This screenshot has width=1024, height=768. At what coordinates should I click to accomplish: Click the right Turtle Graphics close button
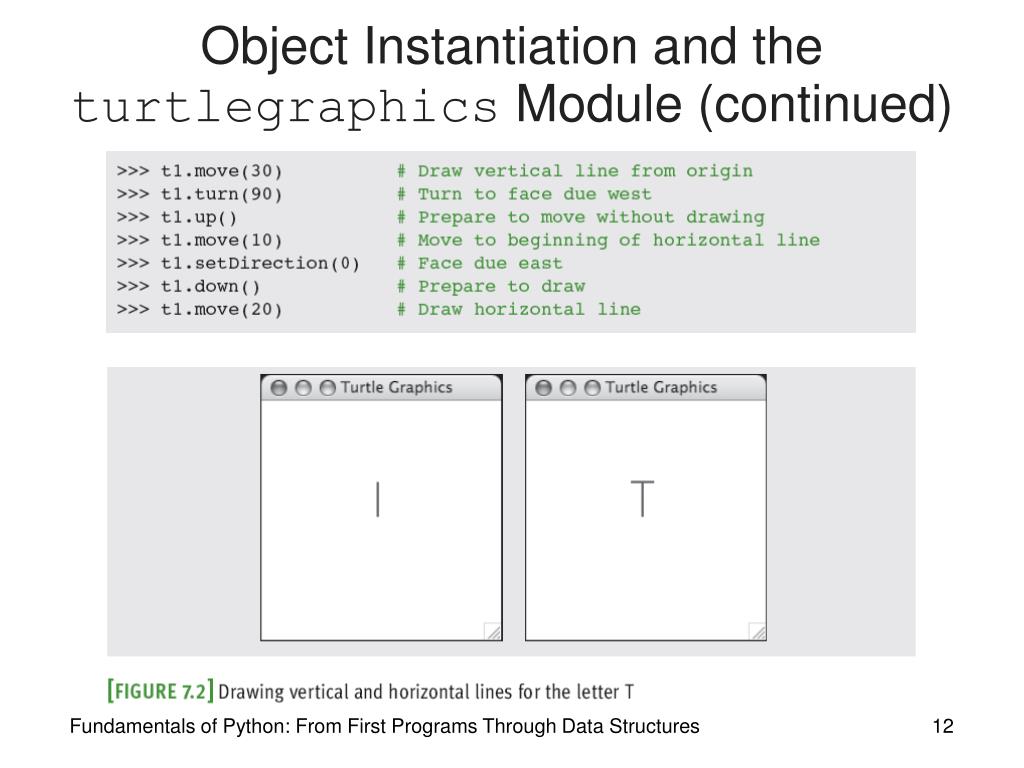point(543,388)
